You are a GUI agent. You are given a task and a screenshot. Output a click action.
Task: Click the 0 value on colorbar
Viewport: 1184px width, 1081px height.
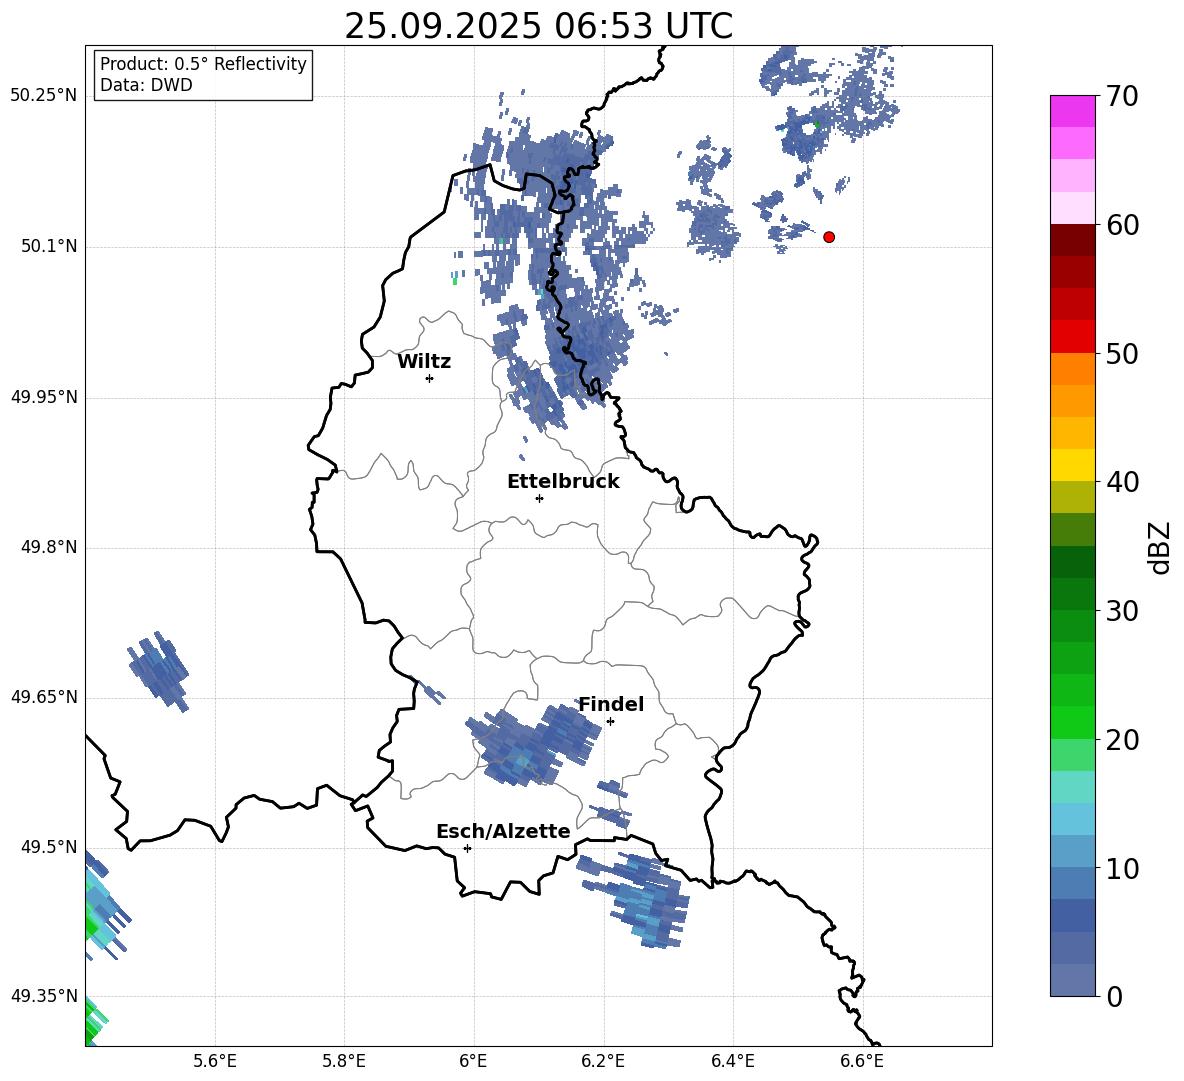click(x=1114, y=996)
